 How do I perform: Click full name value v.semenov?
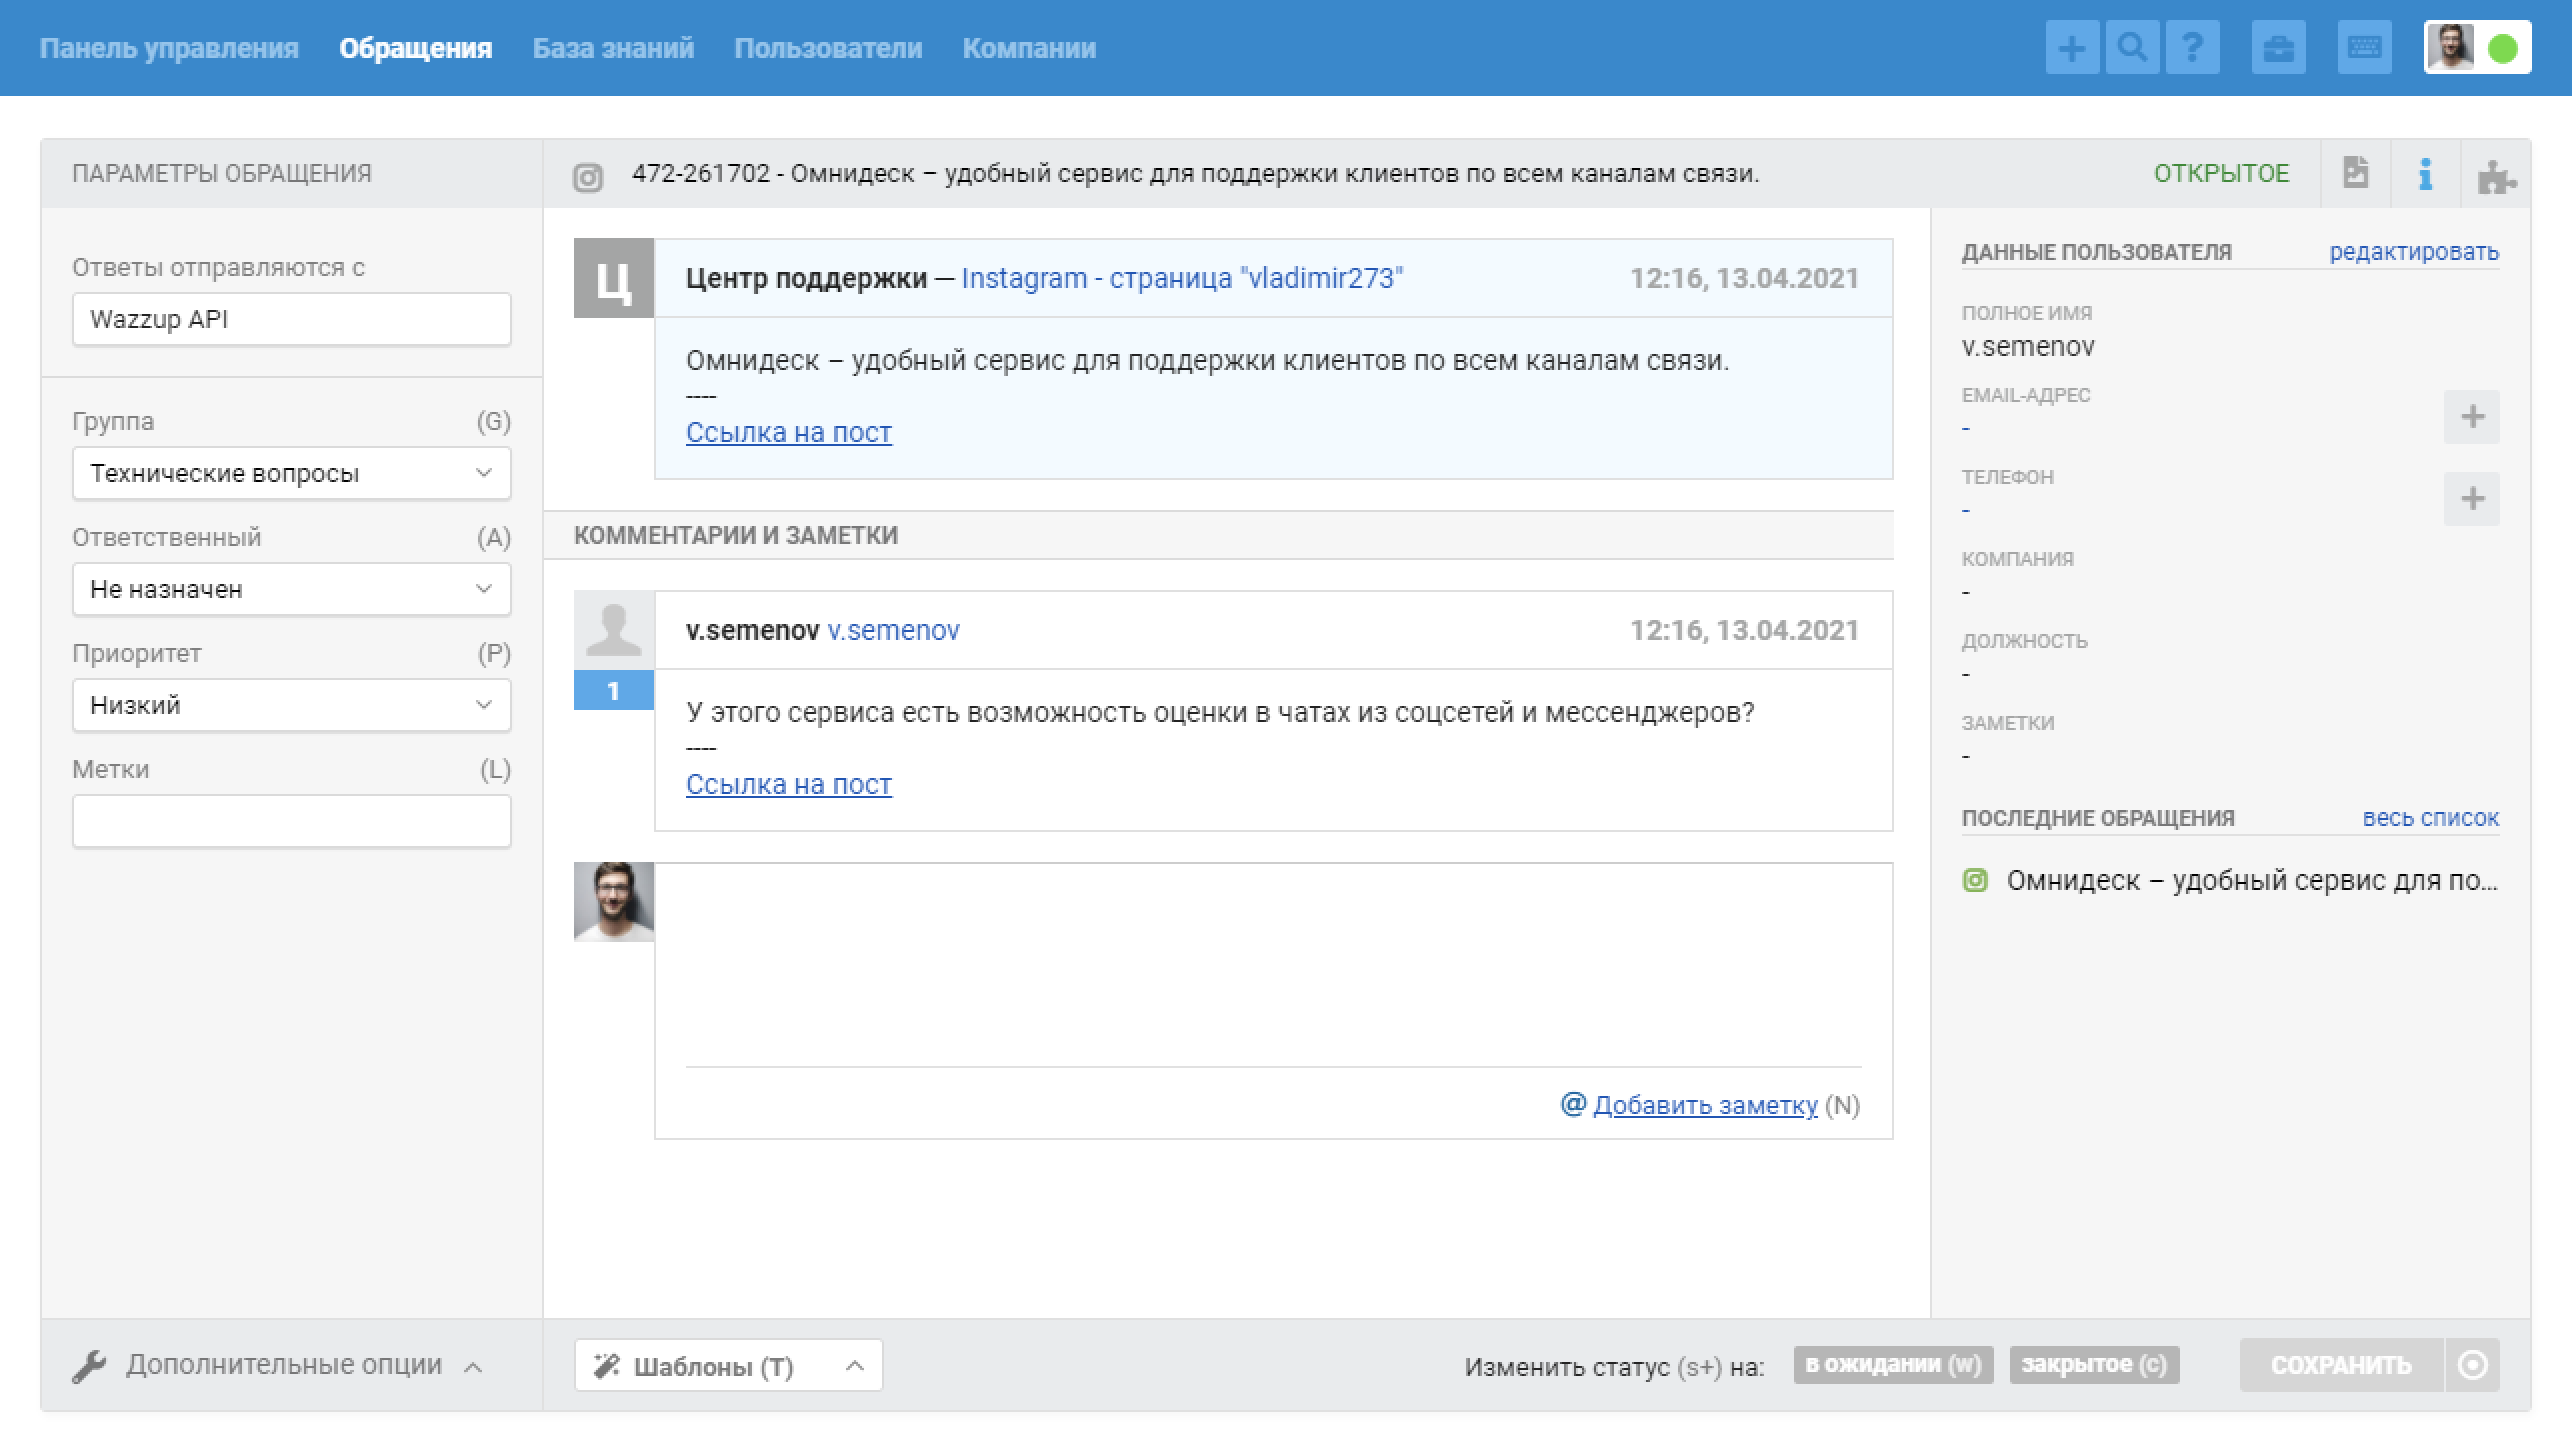[x=2028, y=347]
